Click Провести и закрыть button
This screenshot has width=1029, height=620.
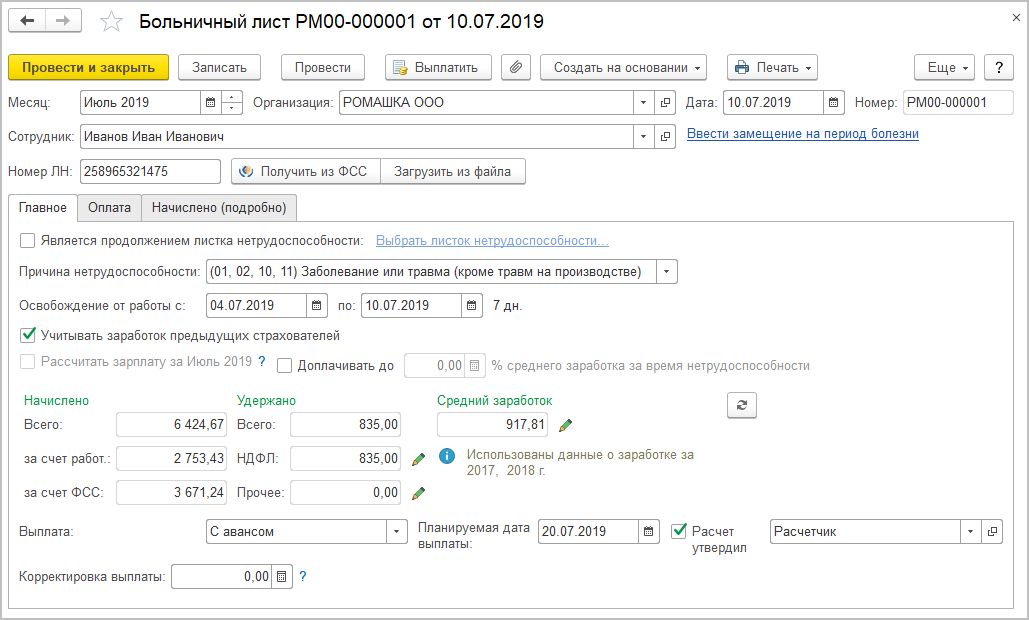pos(88,68)
